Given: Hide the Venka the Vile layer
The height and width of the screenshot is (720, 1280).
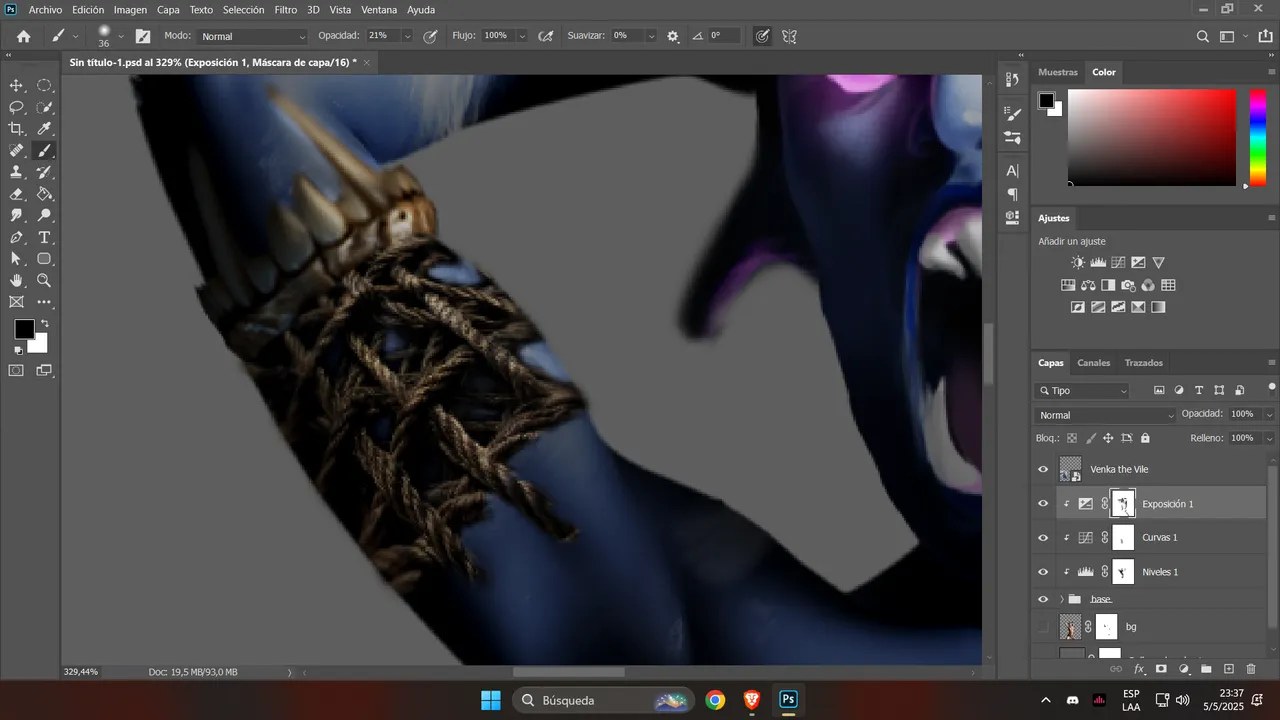Looking at the screenshot, I should pyautogui.click(x=1043, y=469).
